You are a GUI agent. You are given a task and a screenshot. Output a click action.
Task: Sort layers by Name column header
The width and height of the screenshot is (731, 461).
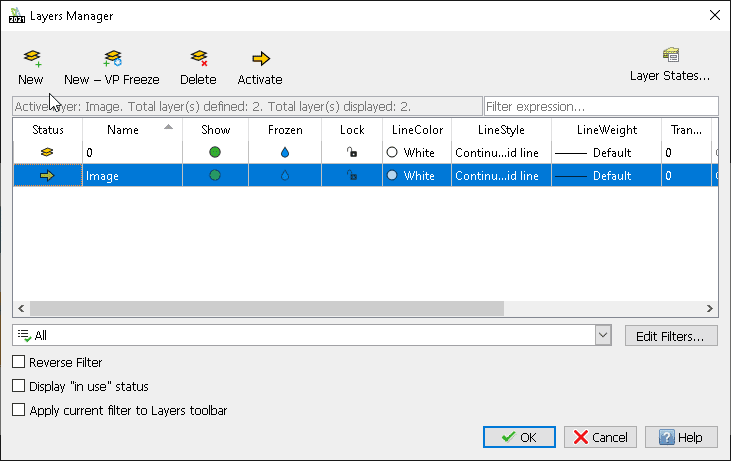click(x=123, y=130)
